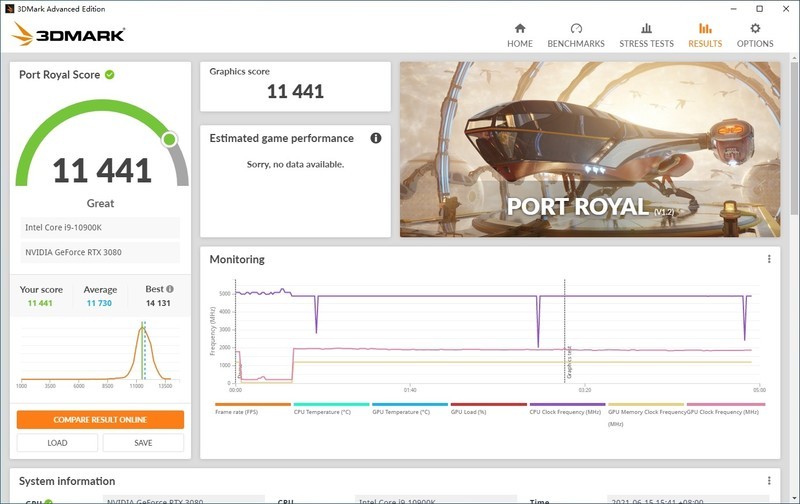Click the Load button

pyautogui.click(x=57, y=443)
